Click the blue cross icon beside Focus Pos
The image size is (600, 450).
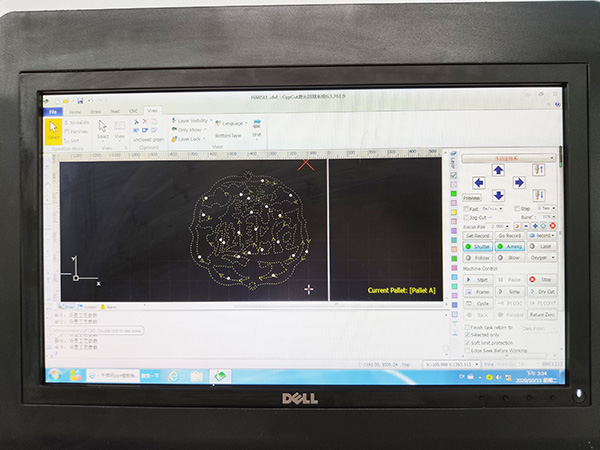pos(535,226)
